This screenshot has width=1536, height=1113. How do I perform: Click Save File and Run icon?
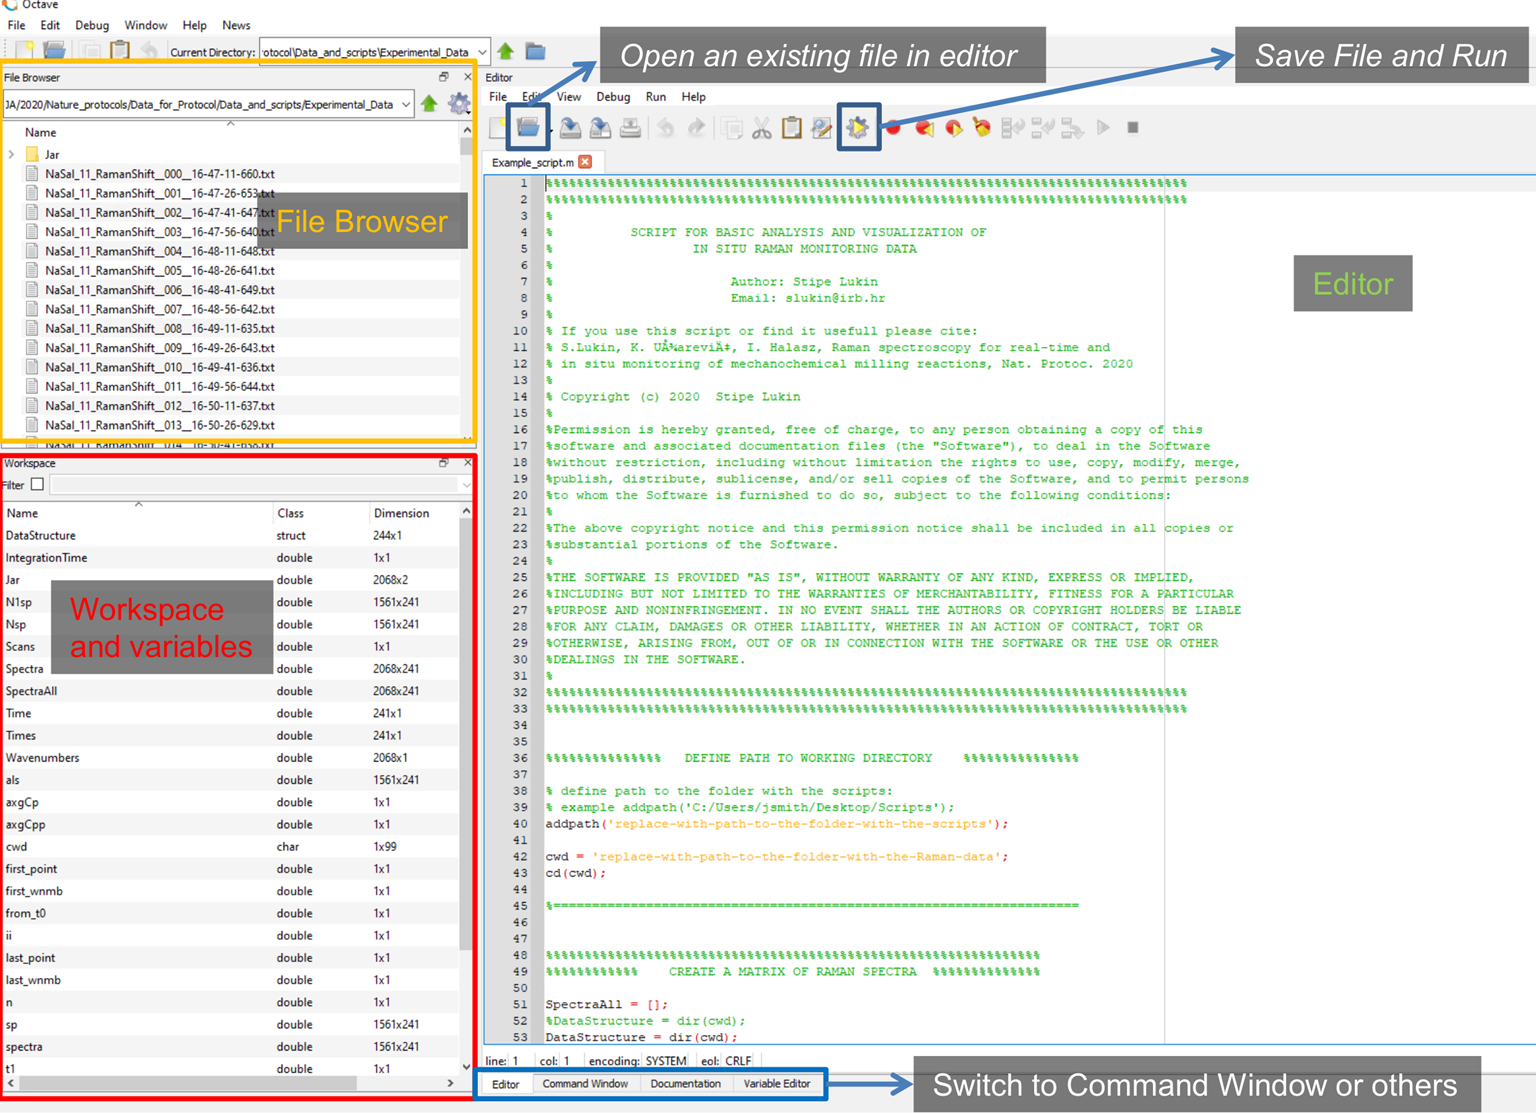coord(858,127)
